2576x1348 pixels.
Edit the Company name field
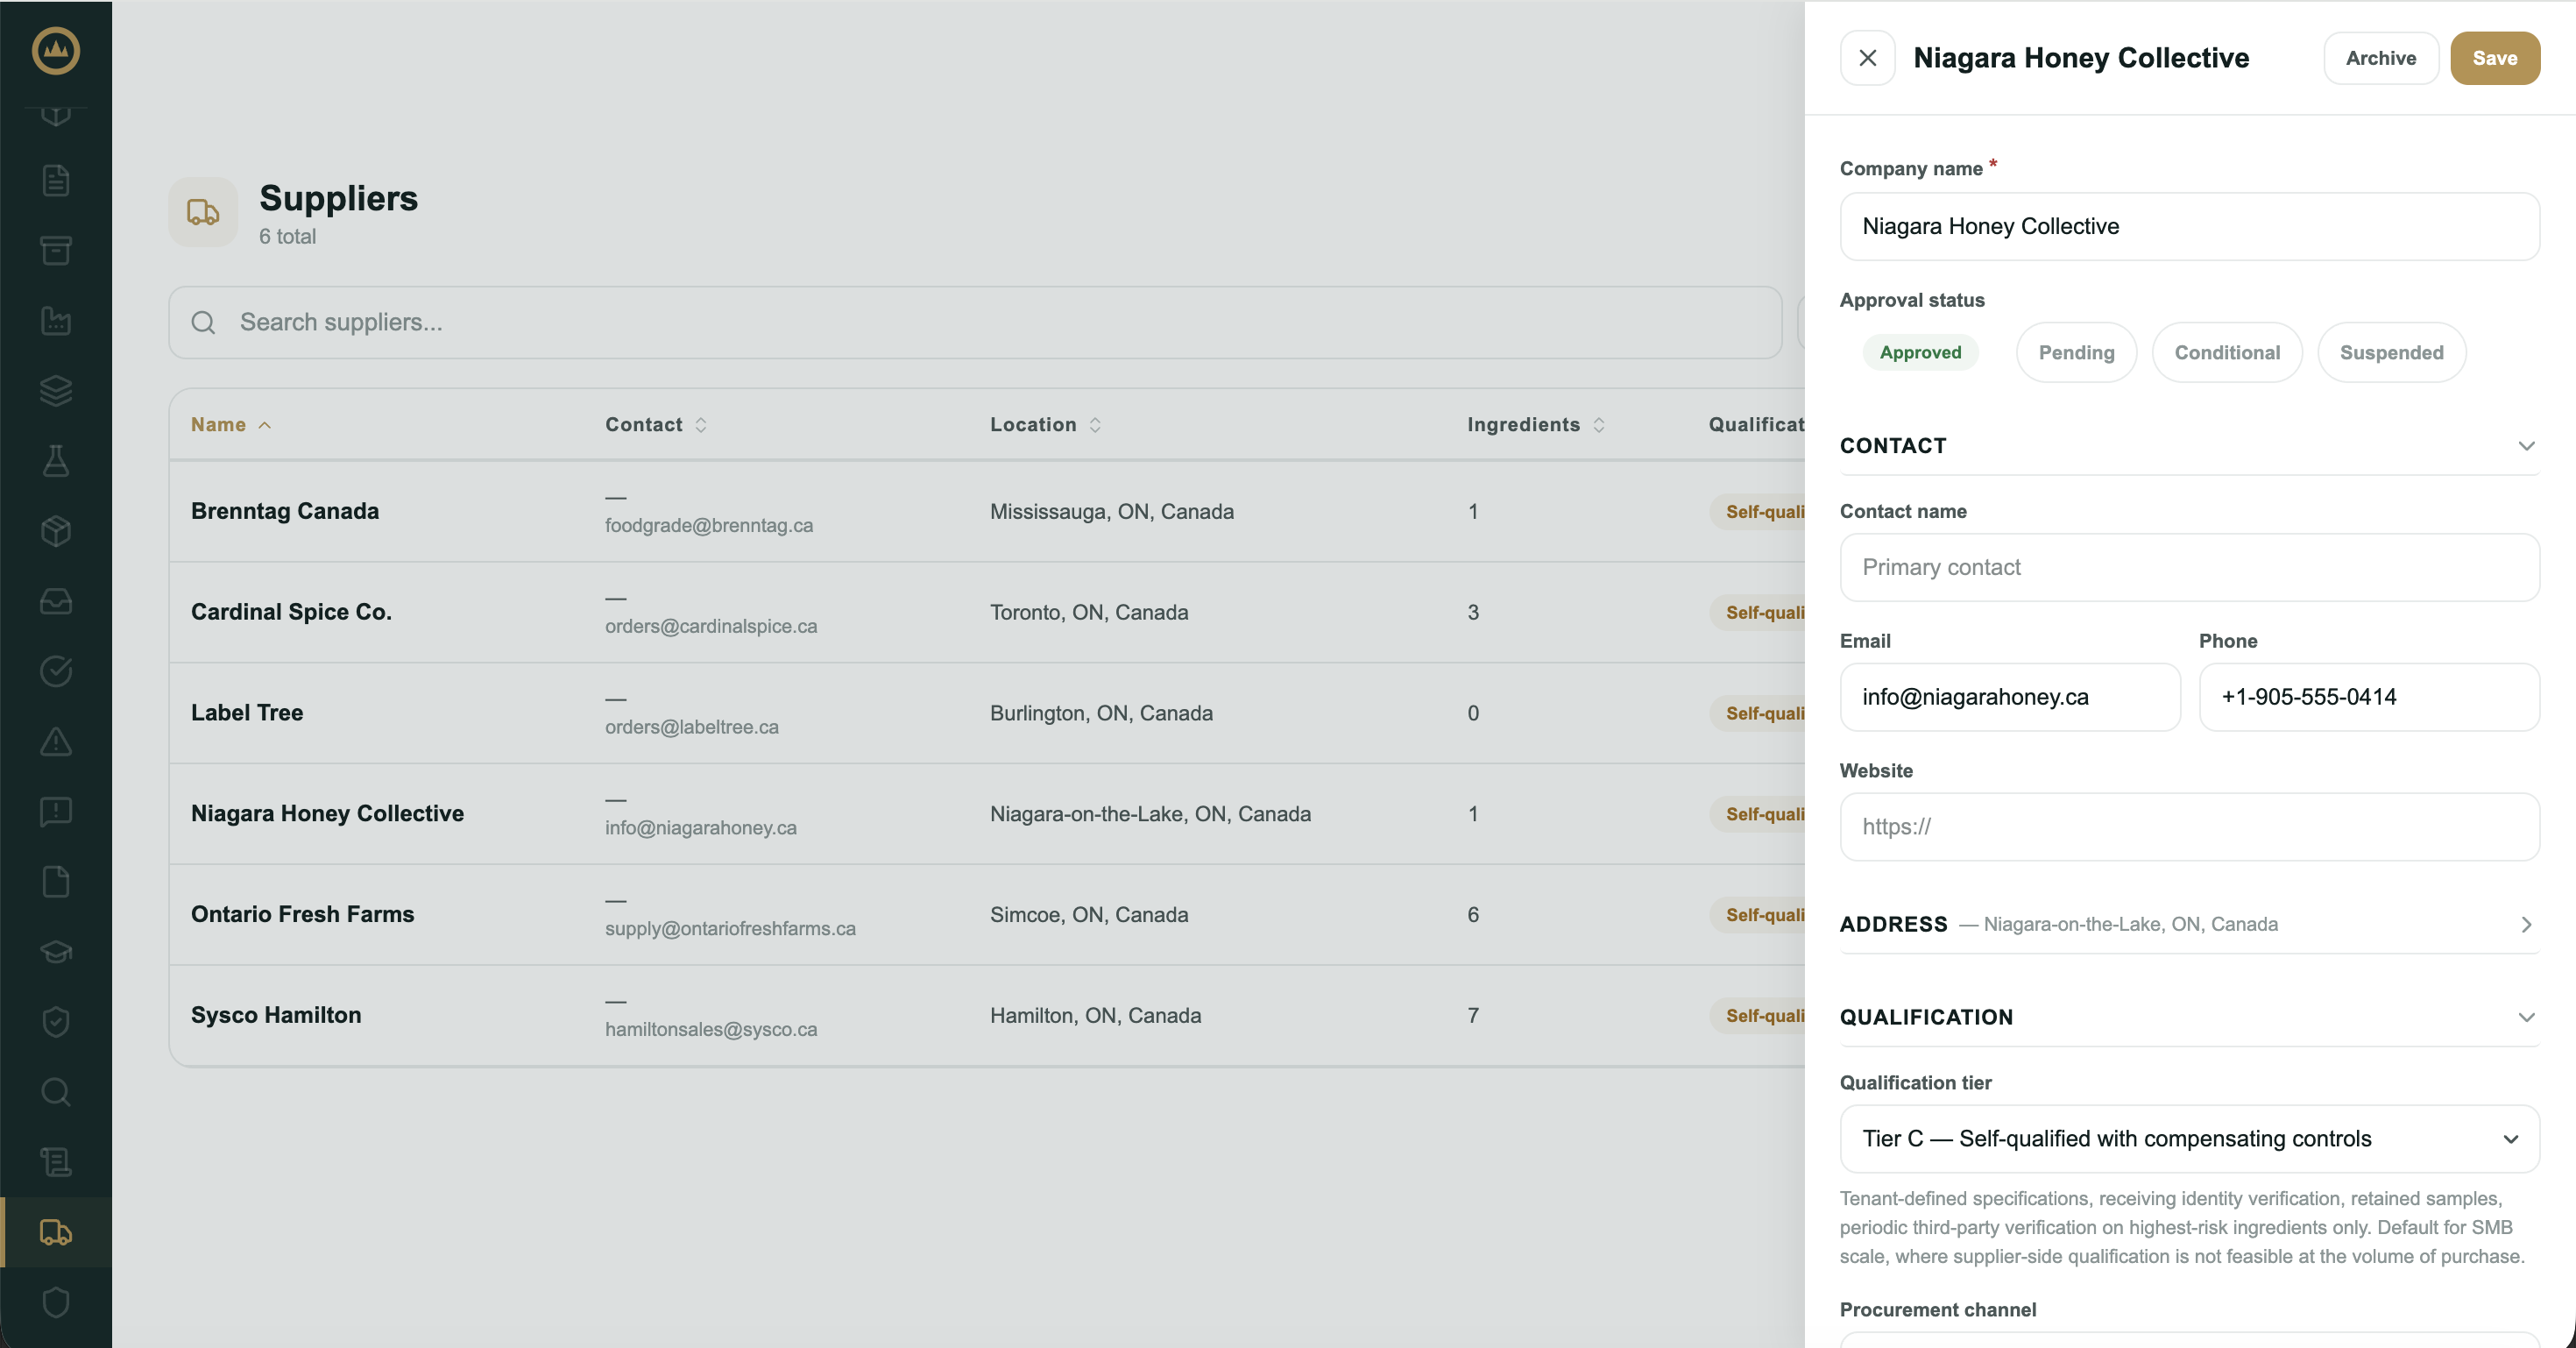pos(2189,227)
